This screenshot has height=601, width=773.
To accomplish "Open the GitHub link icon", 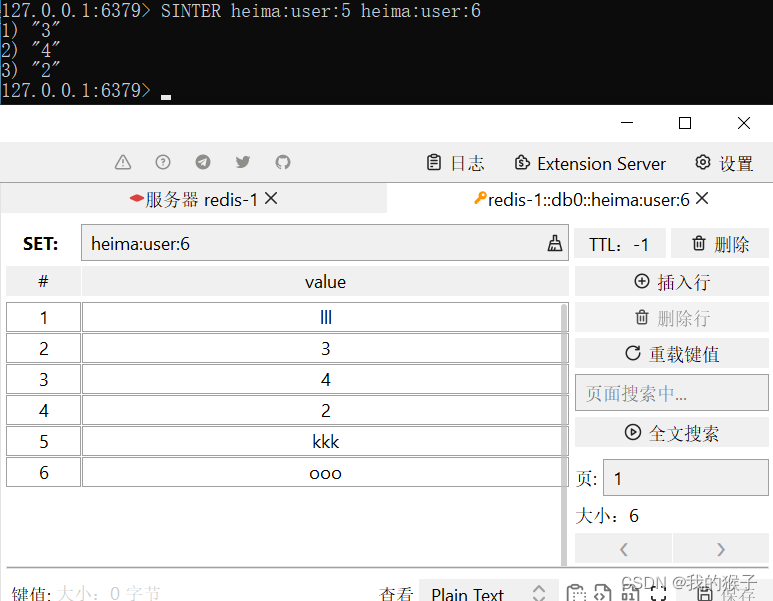I will tap(283, 162).
